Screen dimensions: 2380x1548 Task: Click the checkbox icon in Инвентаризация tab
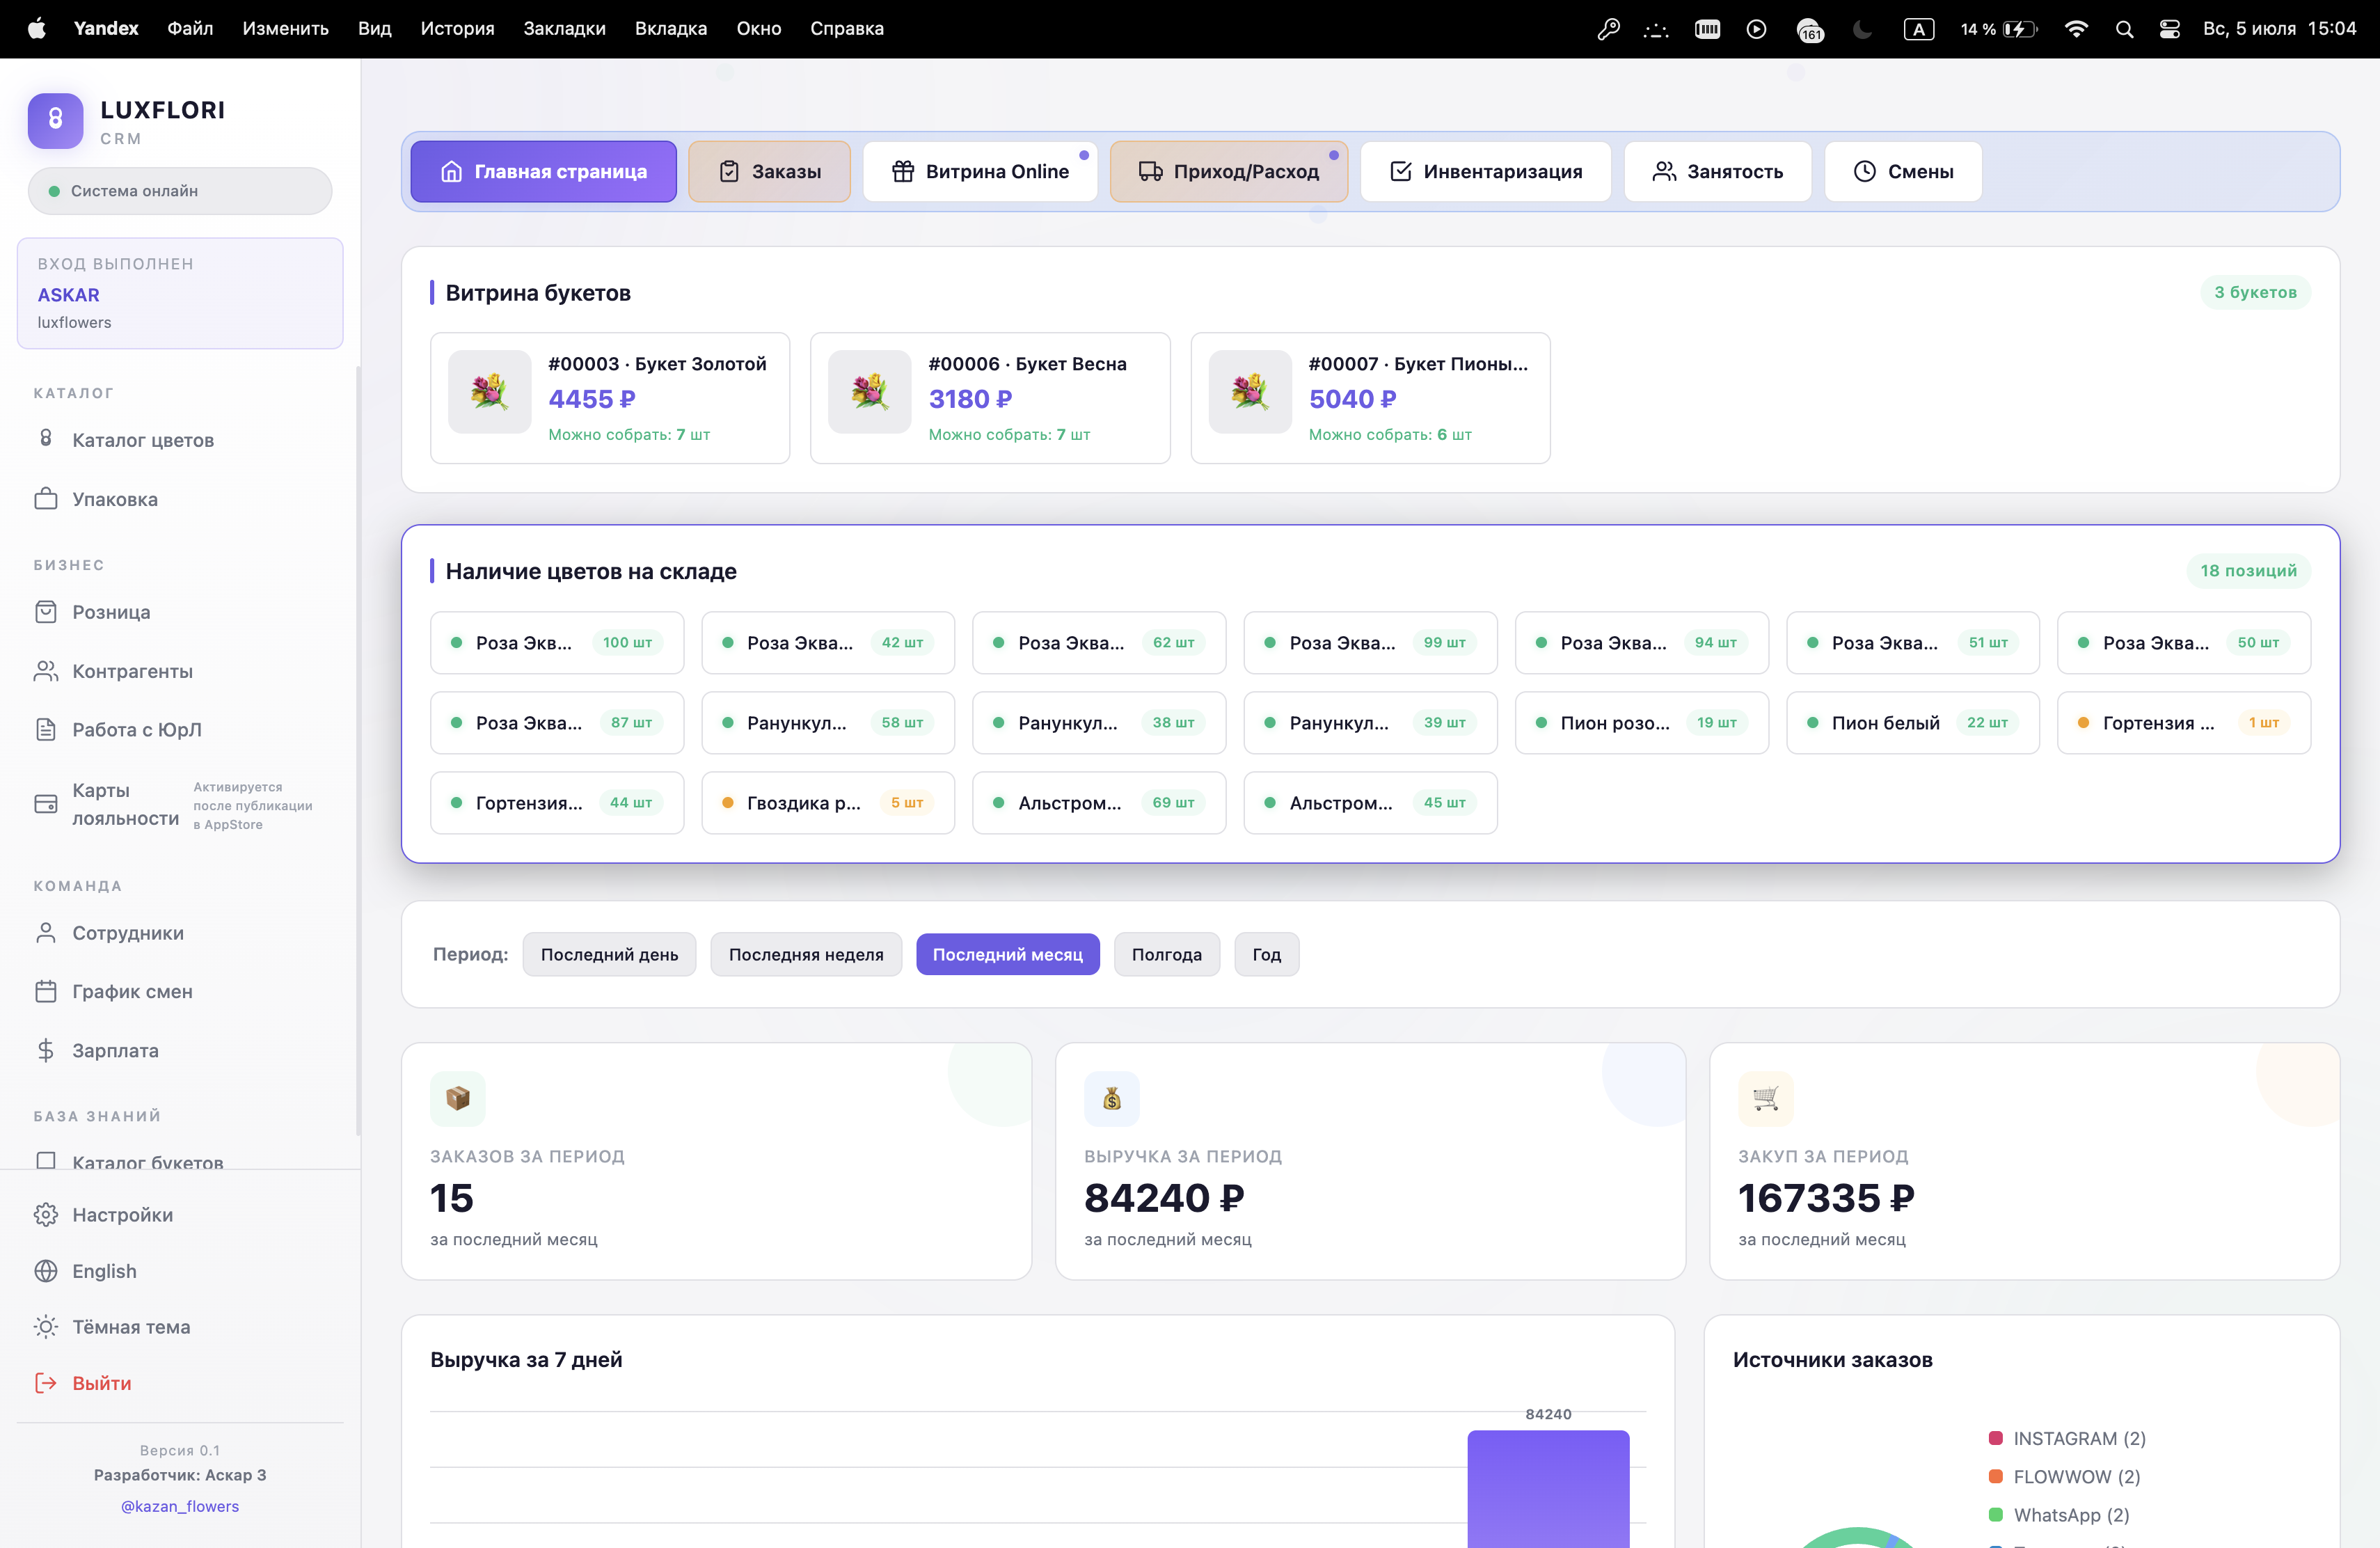click(1401, 171)
